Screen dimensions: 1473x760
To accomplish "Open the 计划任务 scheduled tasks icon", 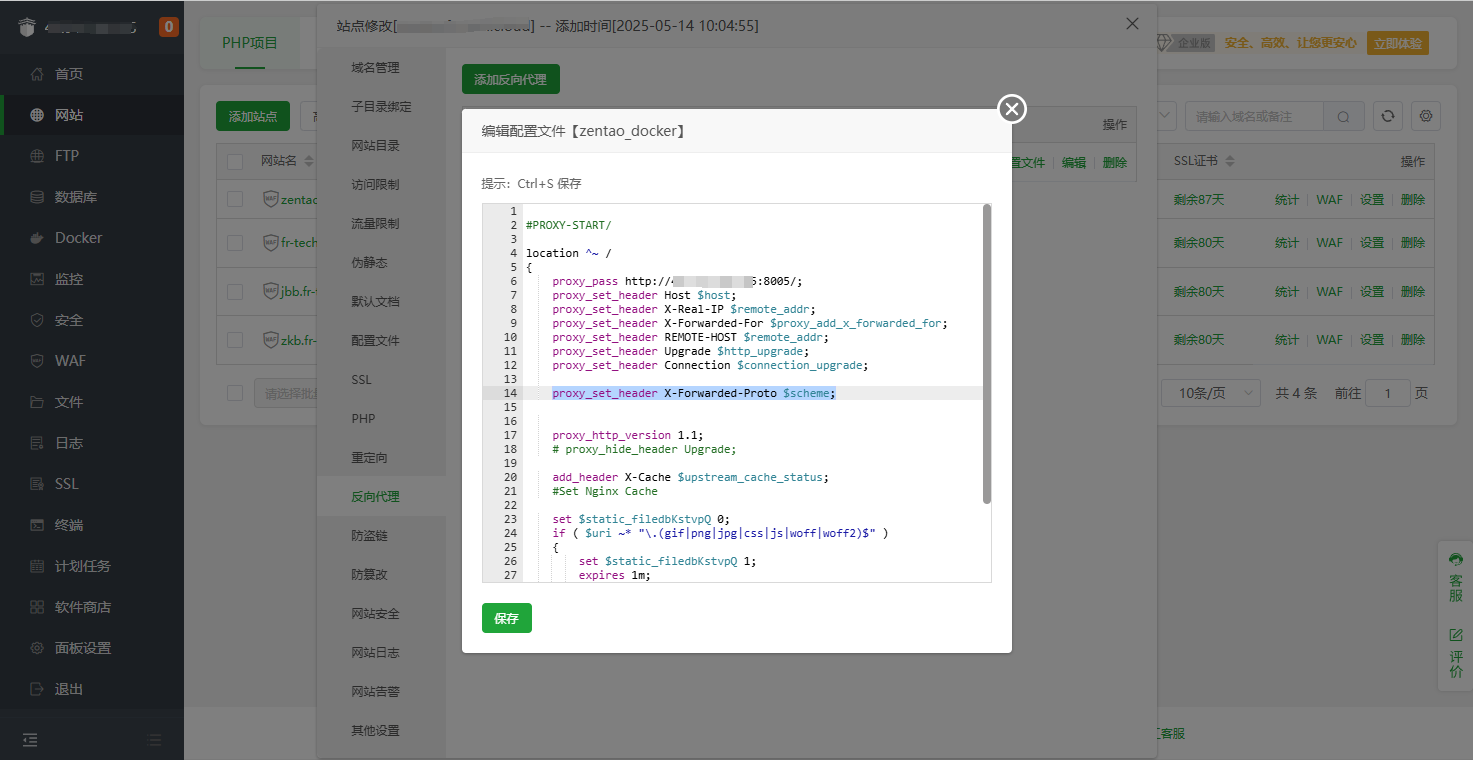I will click(x=37, y=566).
